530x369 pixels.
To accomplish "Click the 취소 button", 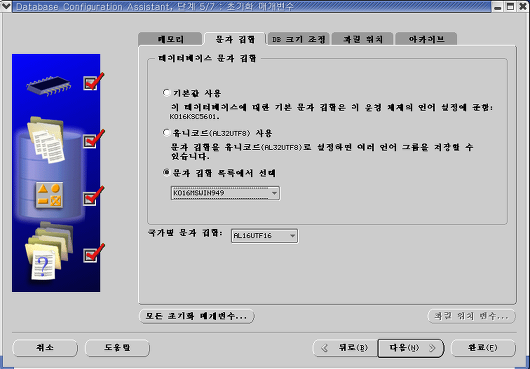I will (x=45, y=348).
